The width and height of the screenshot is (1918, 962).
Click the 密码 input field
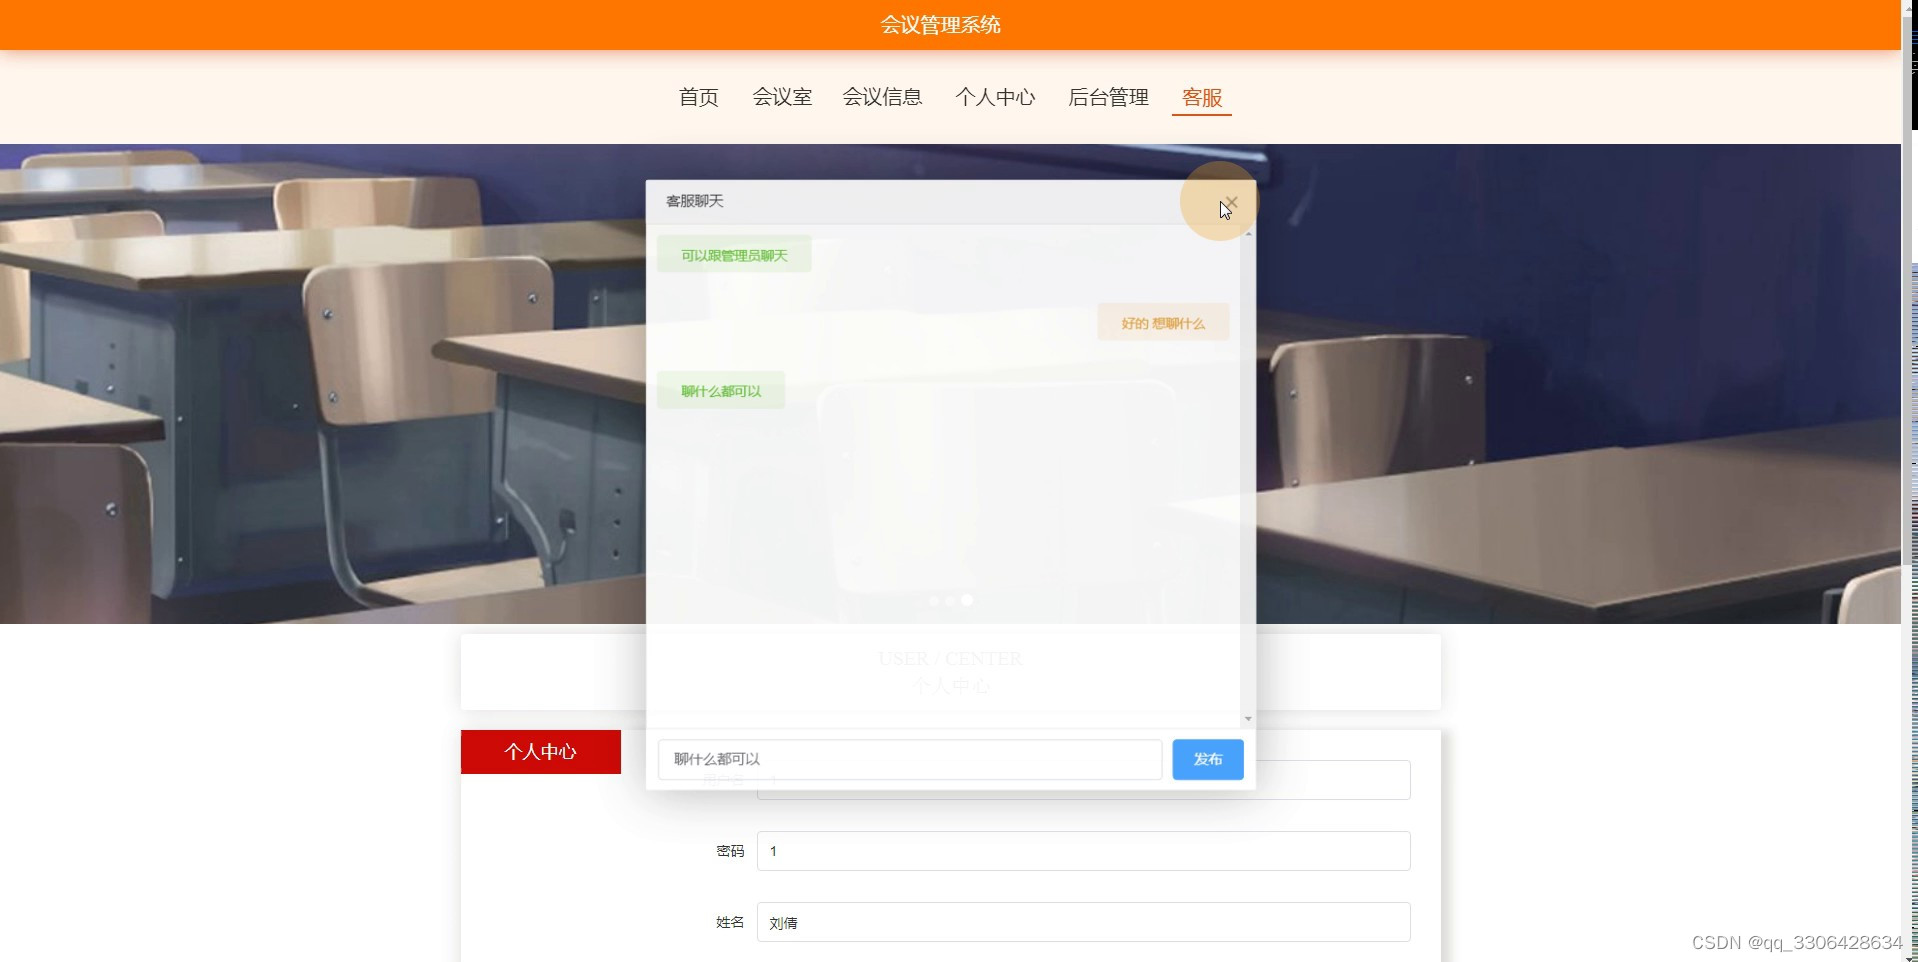pyautogui.click(x=1083, y=851)
